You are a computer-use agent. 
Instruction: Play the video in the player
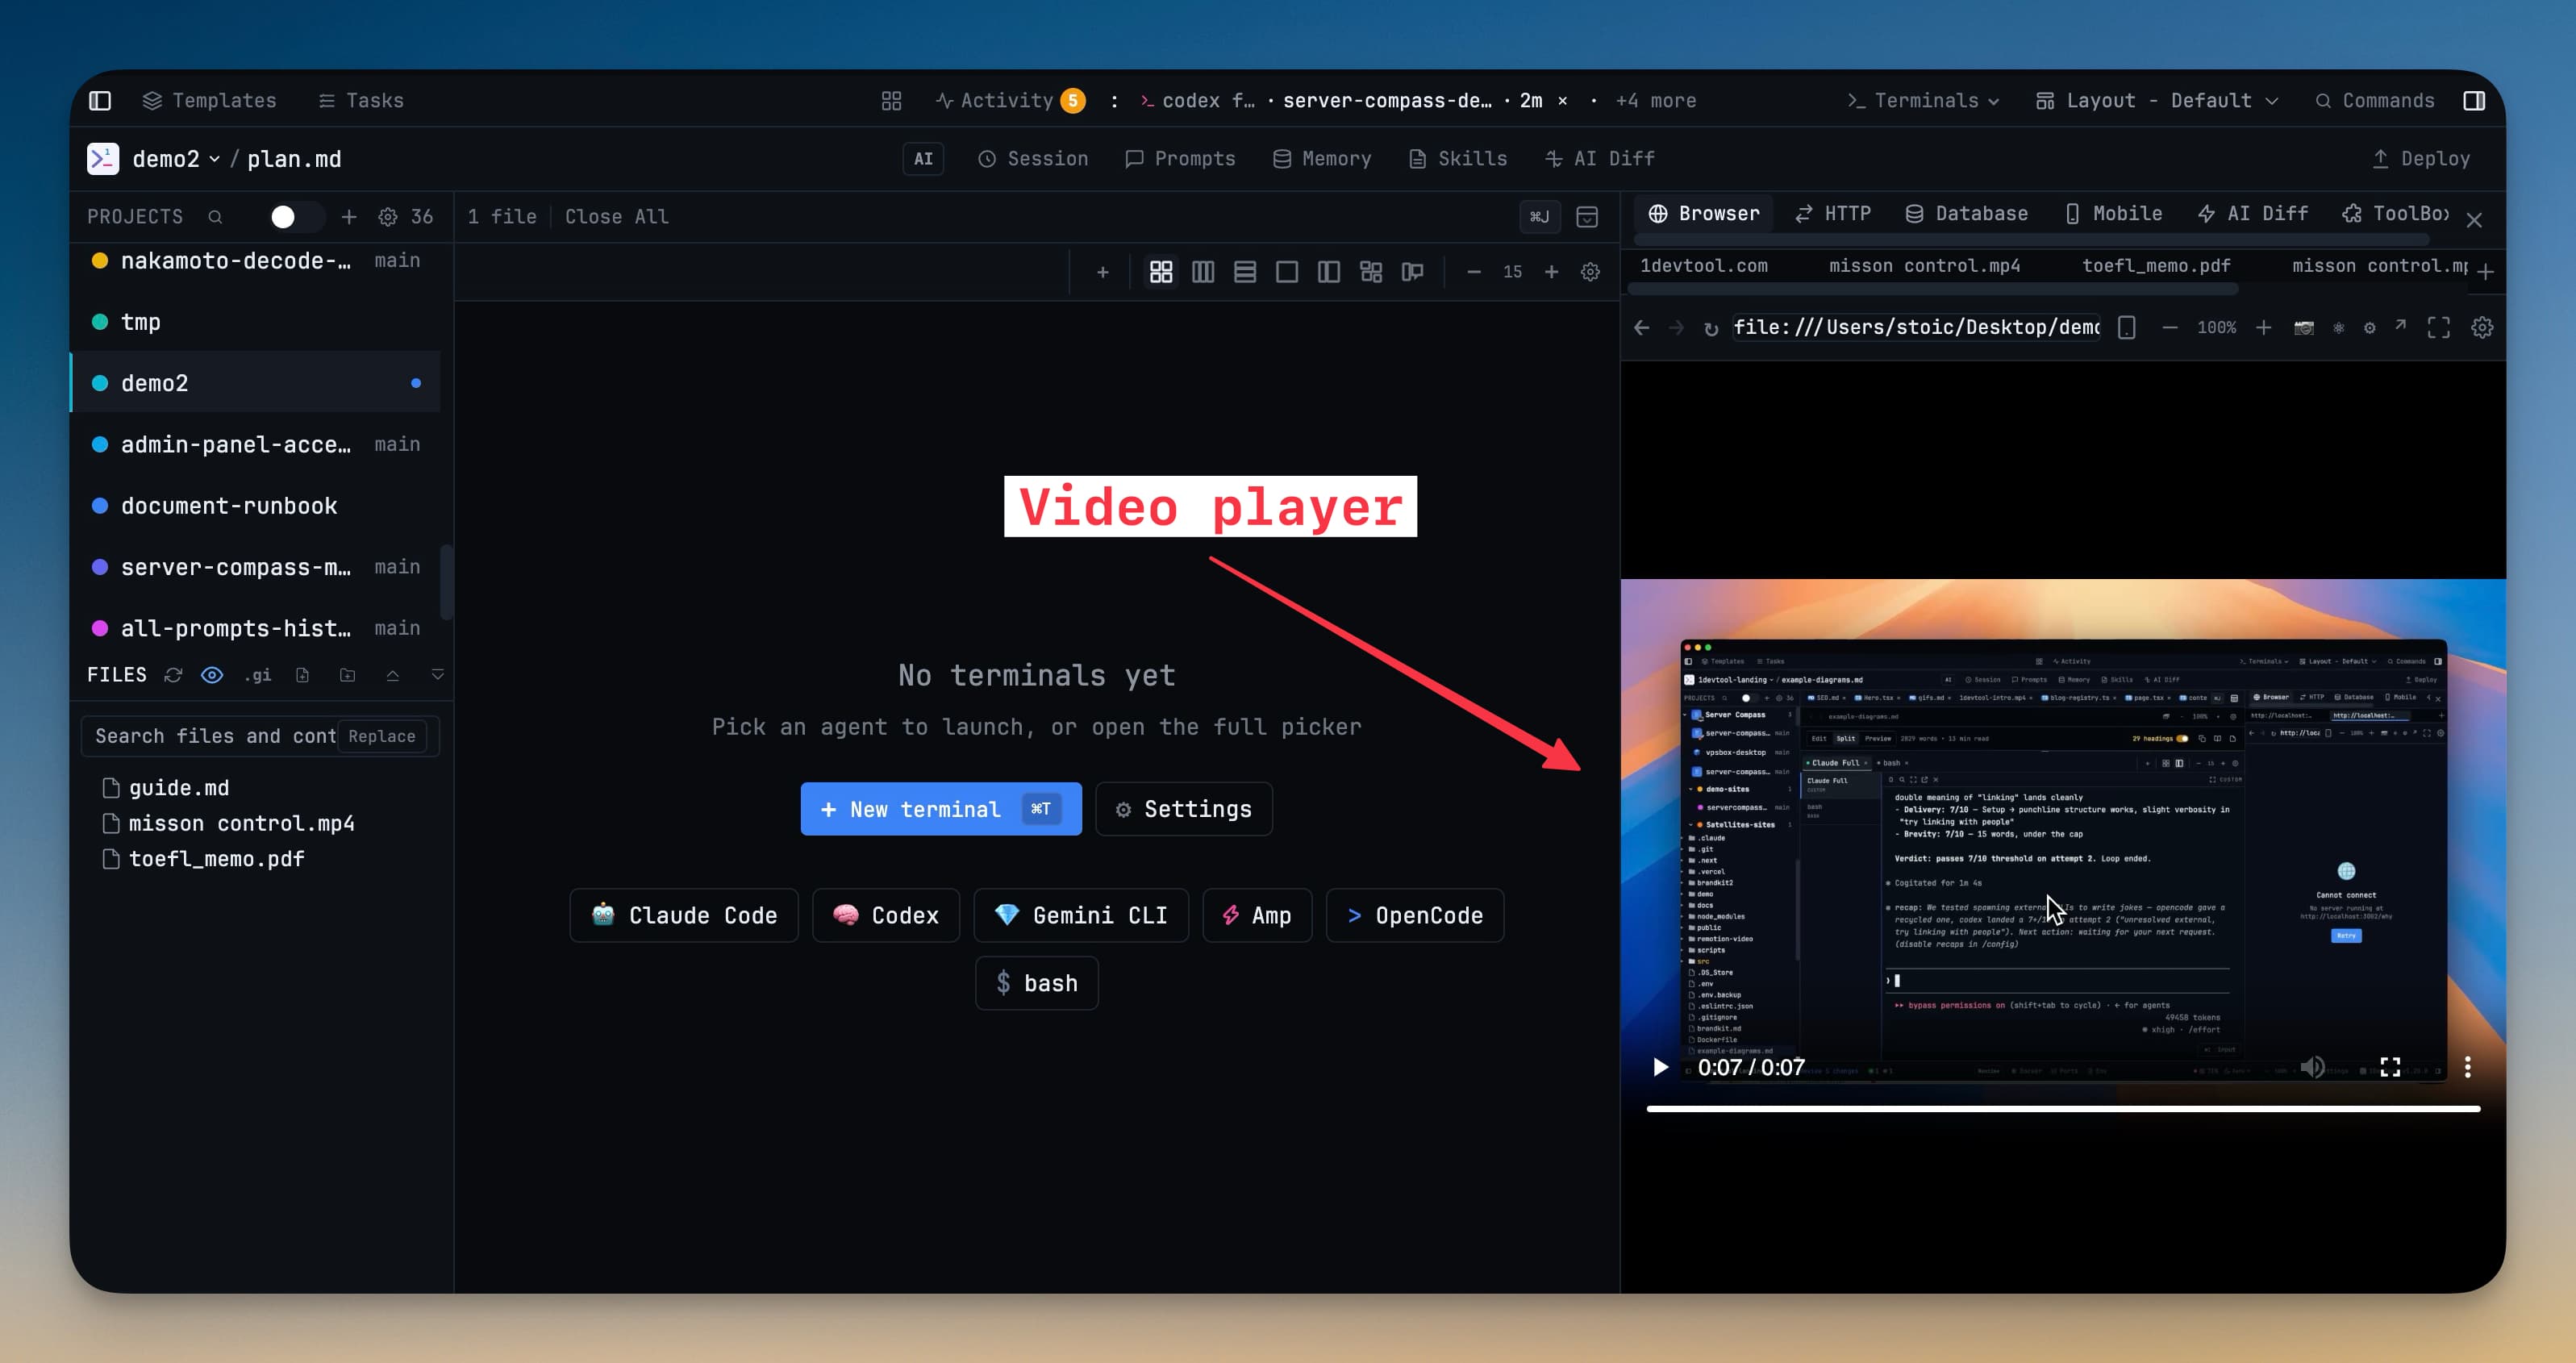[x=1660, y=1067]
